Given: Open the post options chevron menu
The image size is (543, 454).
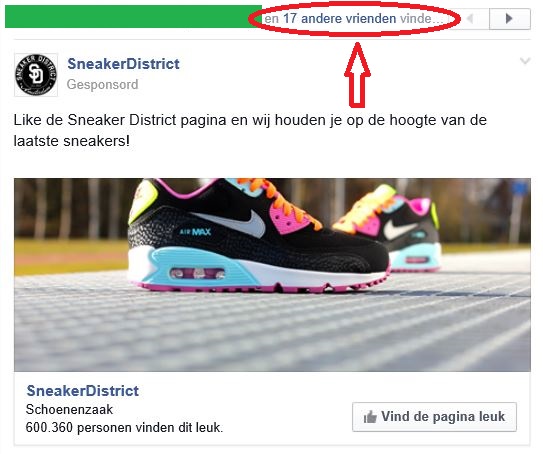Looking at the screenshot, I should [x=525, y=61].
